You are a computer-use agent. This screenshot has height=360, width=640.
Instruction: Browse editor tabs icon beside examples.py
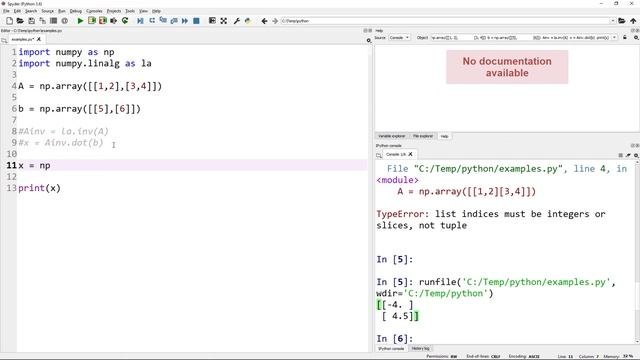[4, 40]
